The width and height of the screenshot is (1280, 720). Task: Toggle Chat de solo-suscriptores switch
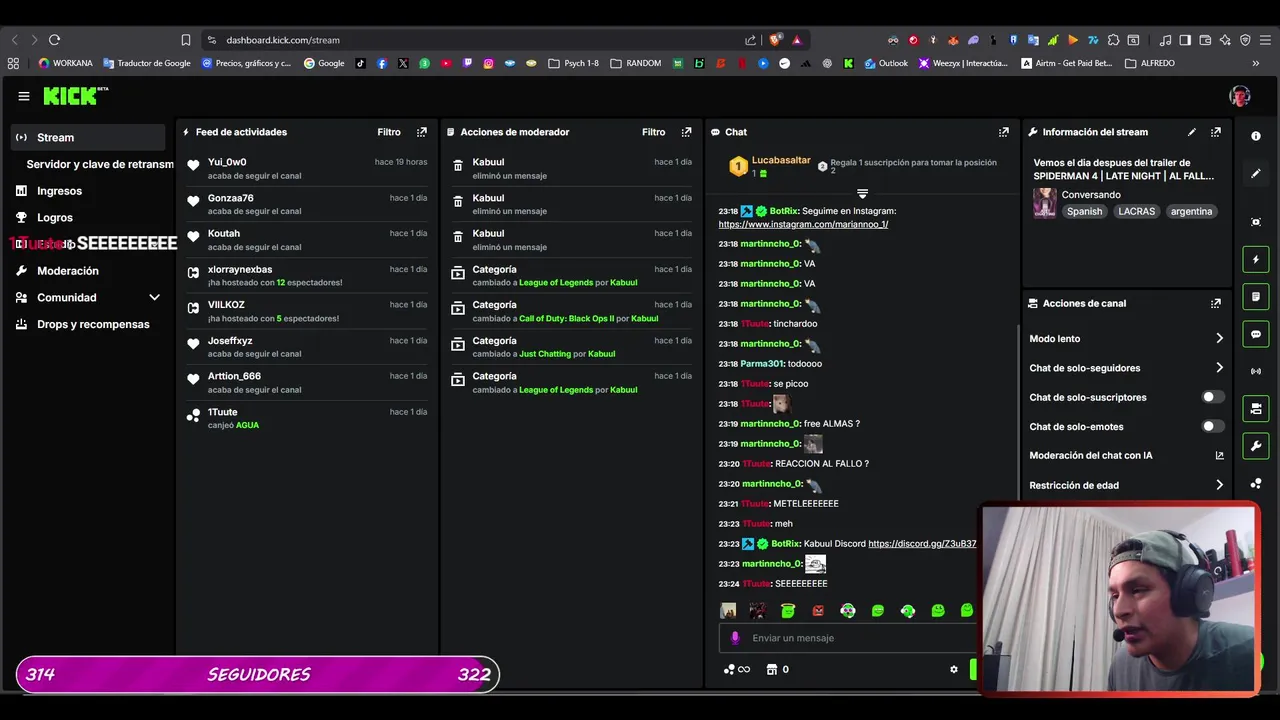1213,397
